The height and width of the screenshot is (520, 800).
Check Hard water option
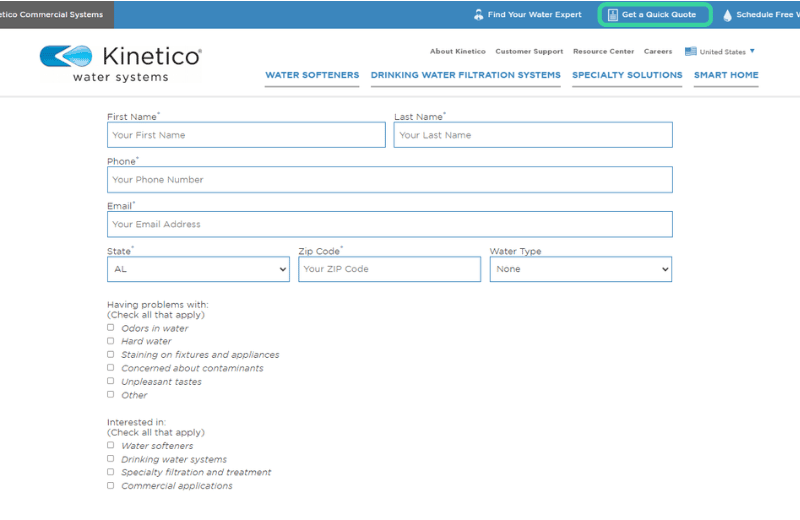point(110,341)
